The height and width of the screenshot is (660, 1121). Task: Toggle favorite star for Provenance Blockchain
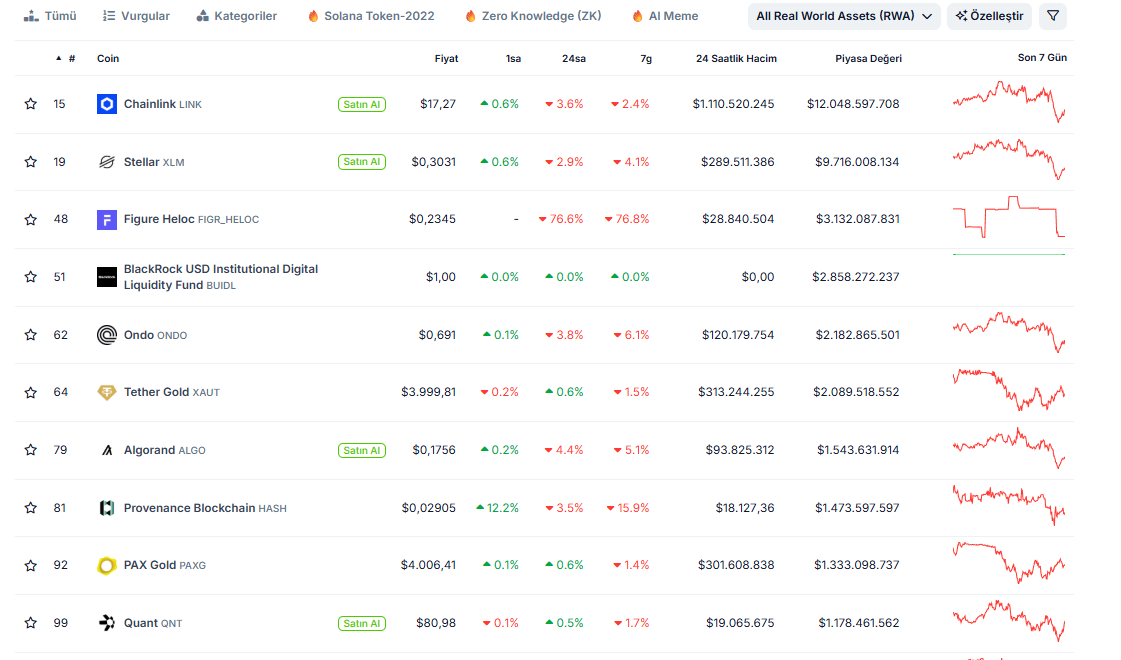[31, 508]
